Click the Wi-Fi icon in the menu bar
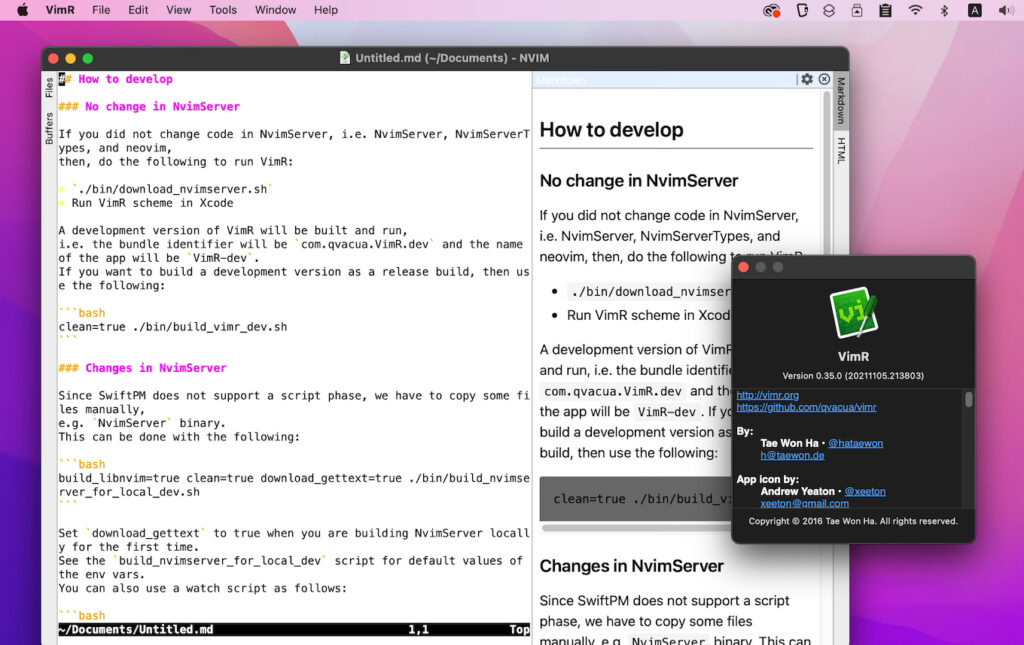Viewport: 1024px width, 645px height. (916, 10)
